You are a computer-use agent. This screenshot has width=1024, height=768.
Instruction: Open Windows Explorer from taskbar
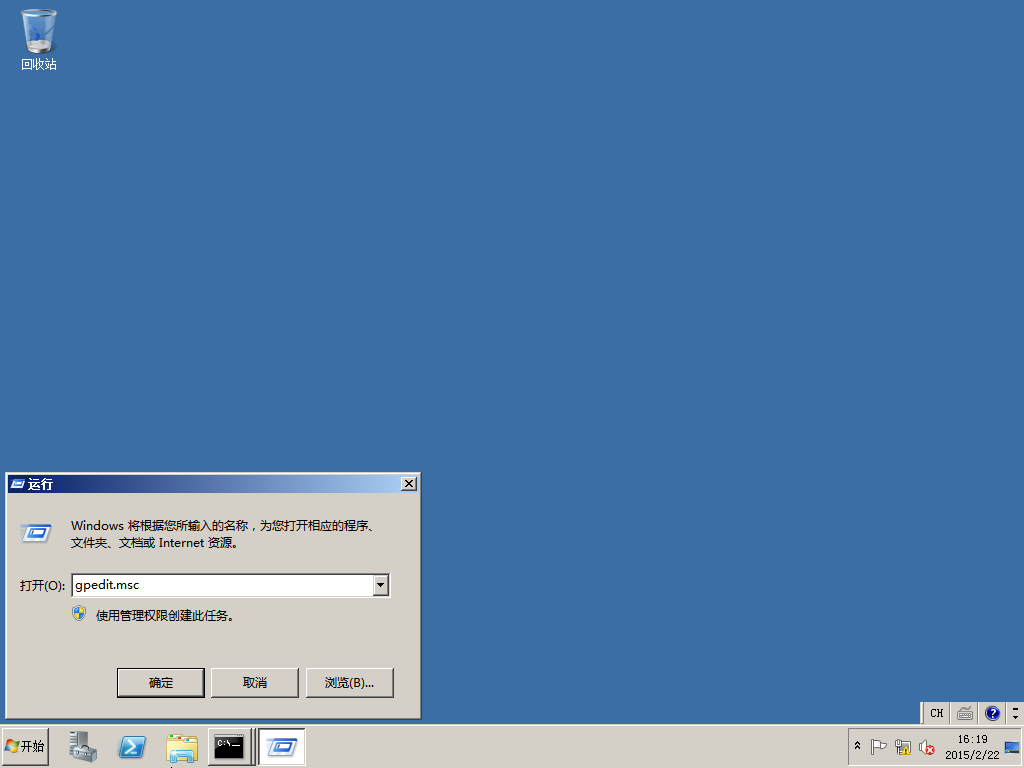(x=182, y=748)
